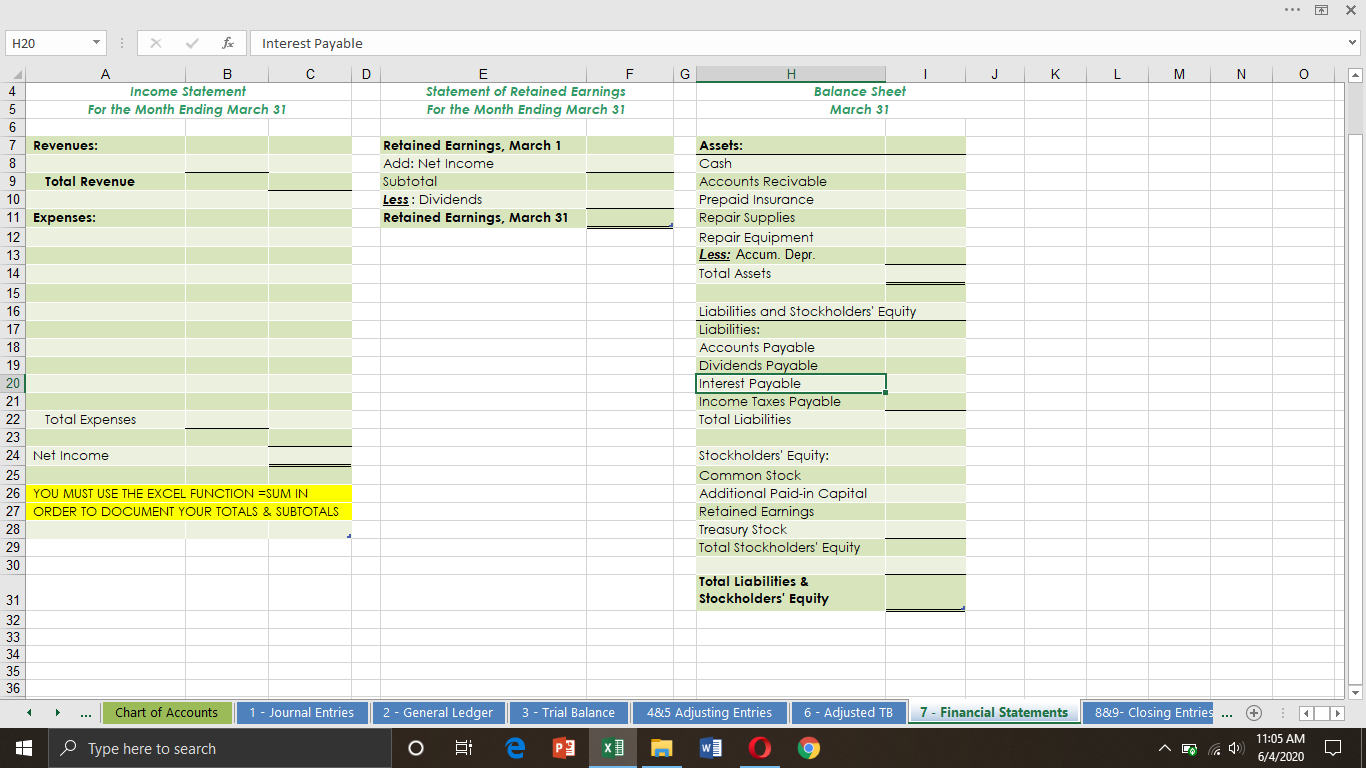The width and height of the screenshot is (1366, 768).
Task: Open Chrome from the taskbar
Action: [x=808, y=747]
